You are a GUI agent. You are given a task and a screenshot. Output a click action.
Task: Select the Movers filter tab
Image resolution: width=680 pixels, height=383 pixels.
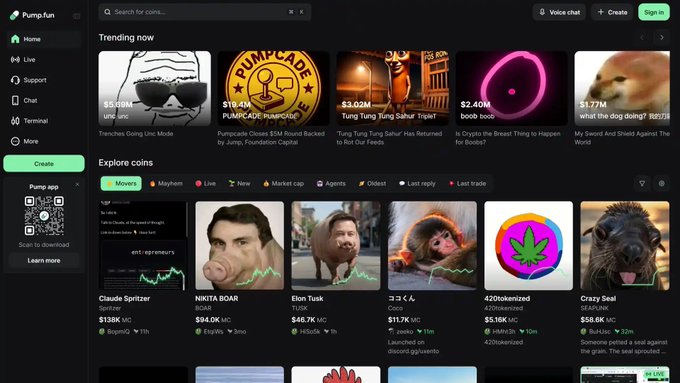(121, 183)
